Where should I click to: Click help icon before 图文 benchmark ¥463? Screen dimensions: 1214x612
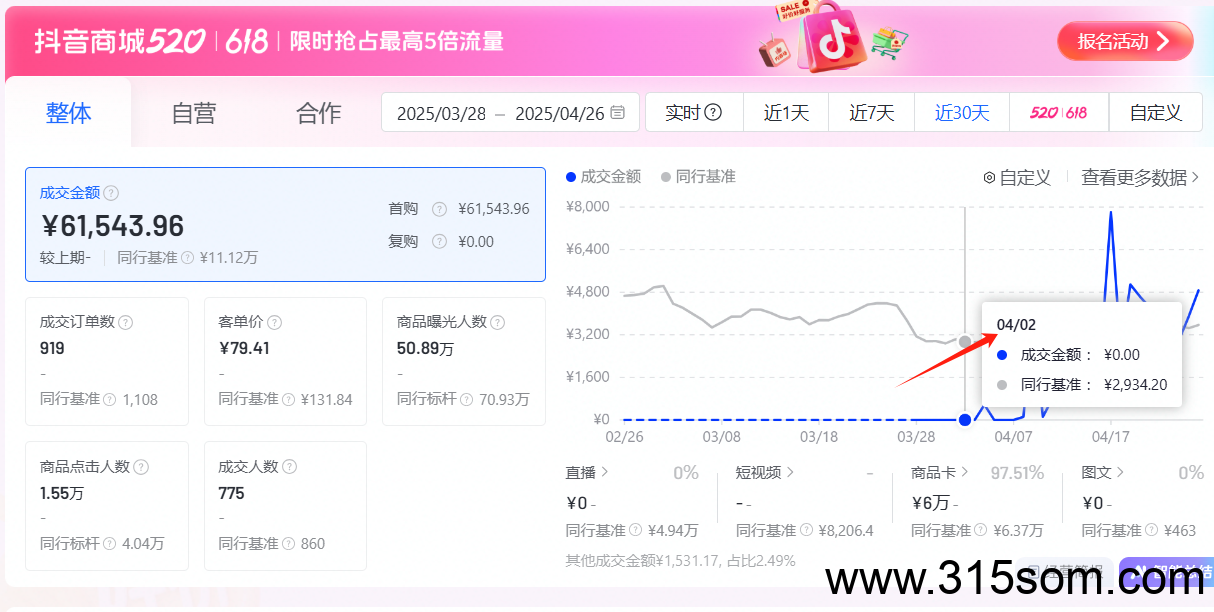tap(1151, 531)
